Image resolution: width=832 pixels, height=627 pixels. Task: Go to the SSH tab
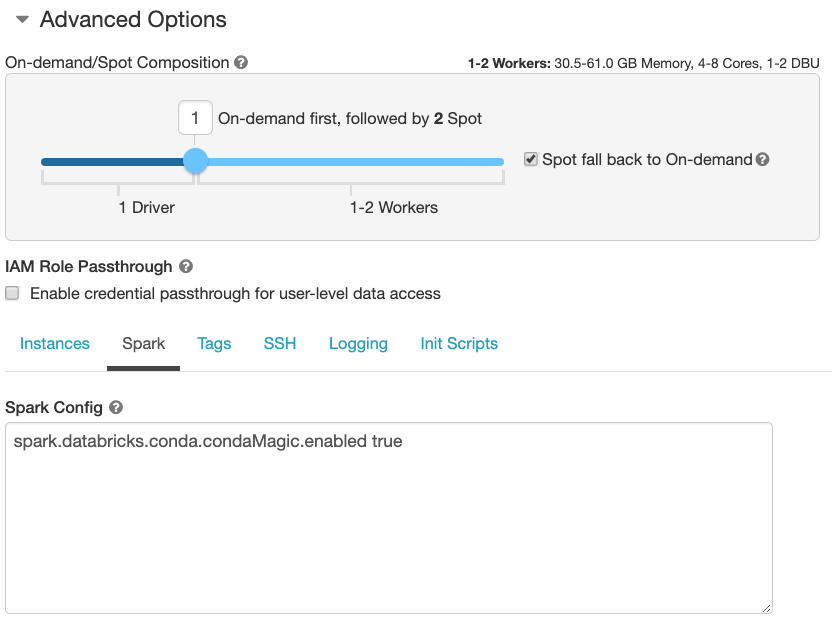click(280, 344)
